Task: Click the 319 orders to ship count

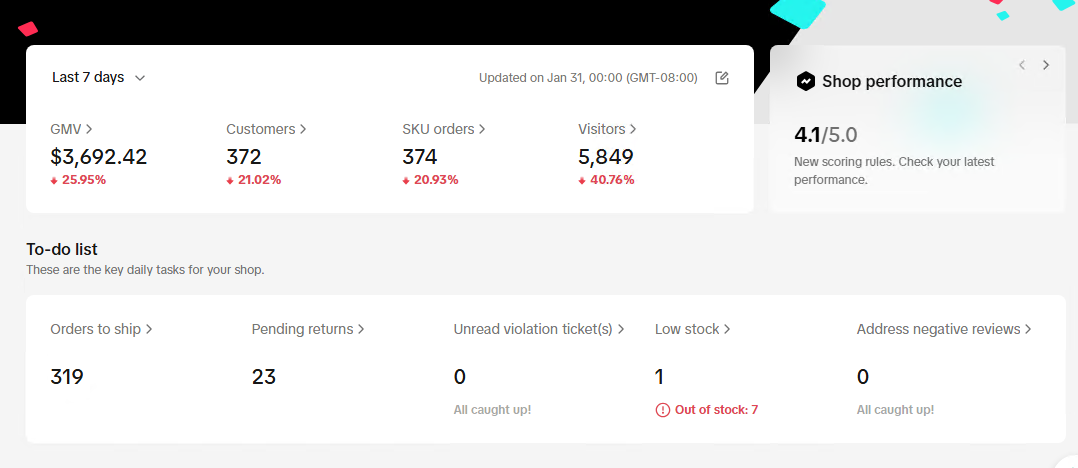Action: tap(67, 377)
